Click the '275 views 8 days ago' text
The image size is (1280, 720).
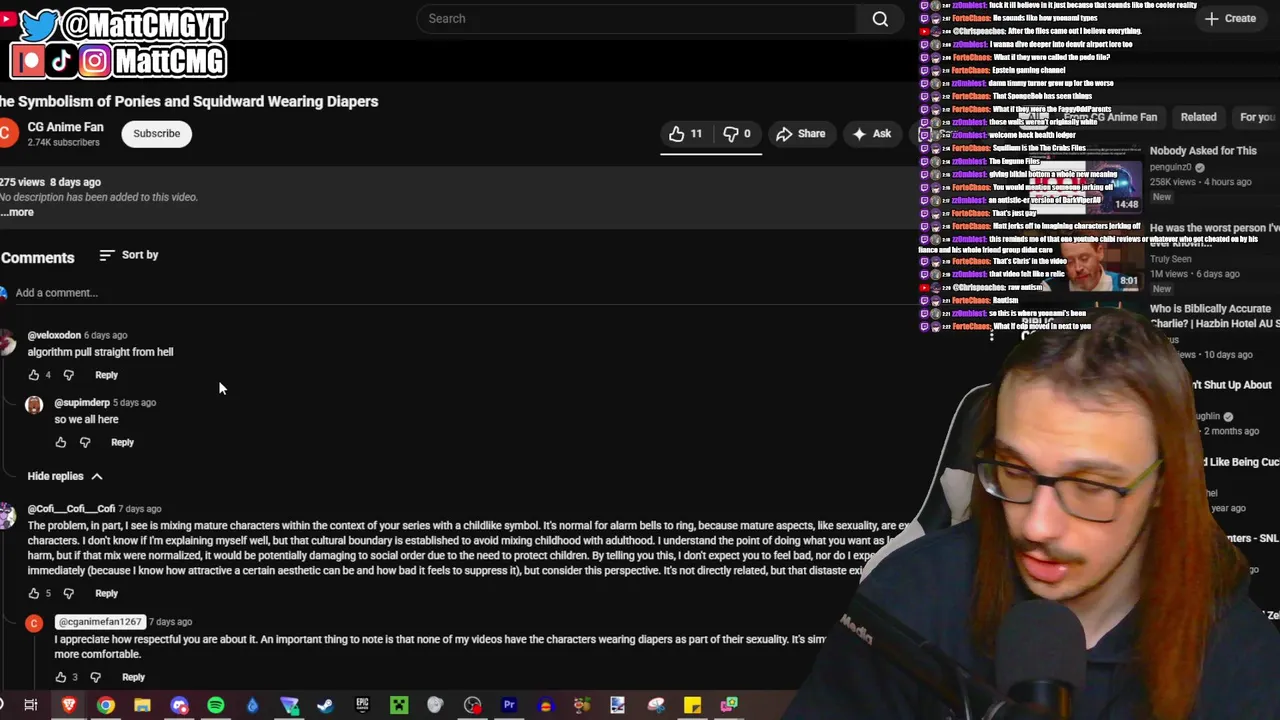click(50, 182)
